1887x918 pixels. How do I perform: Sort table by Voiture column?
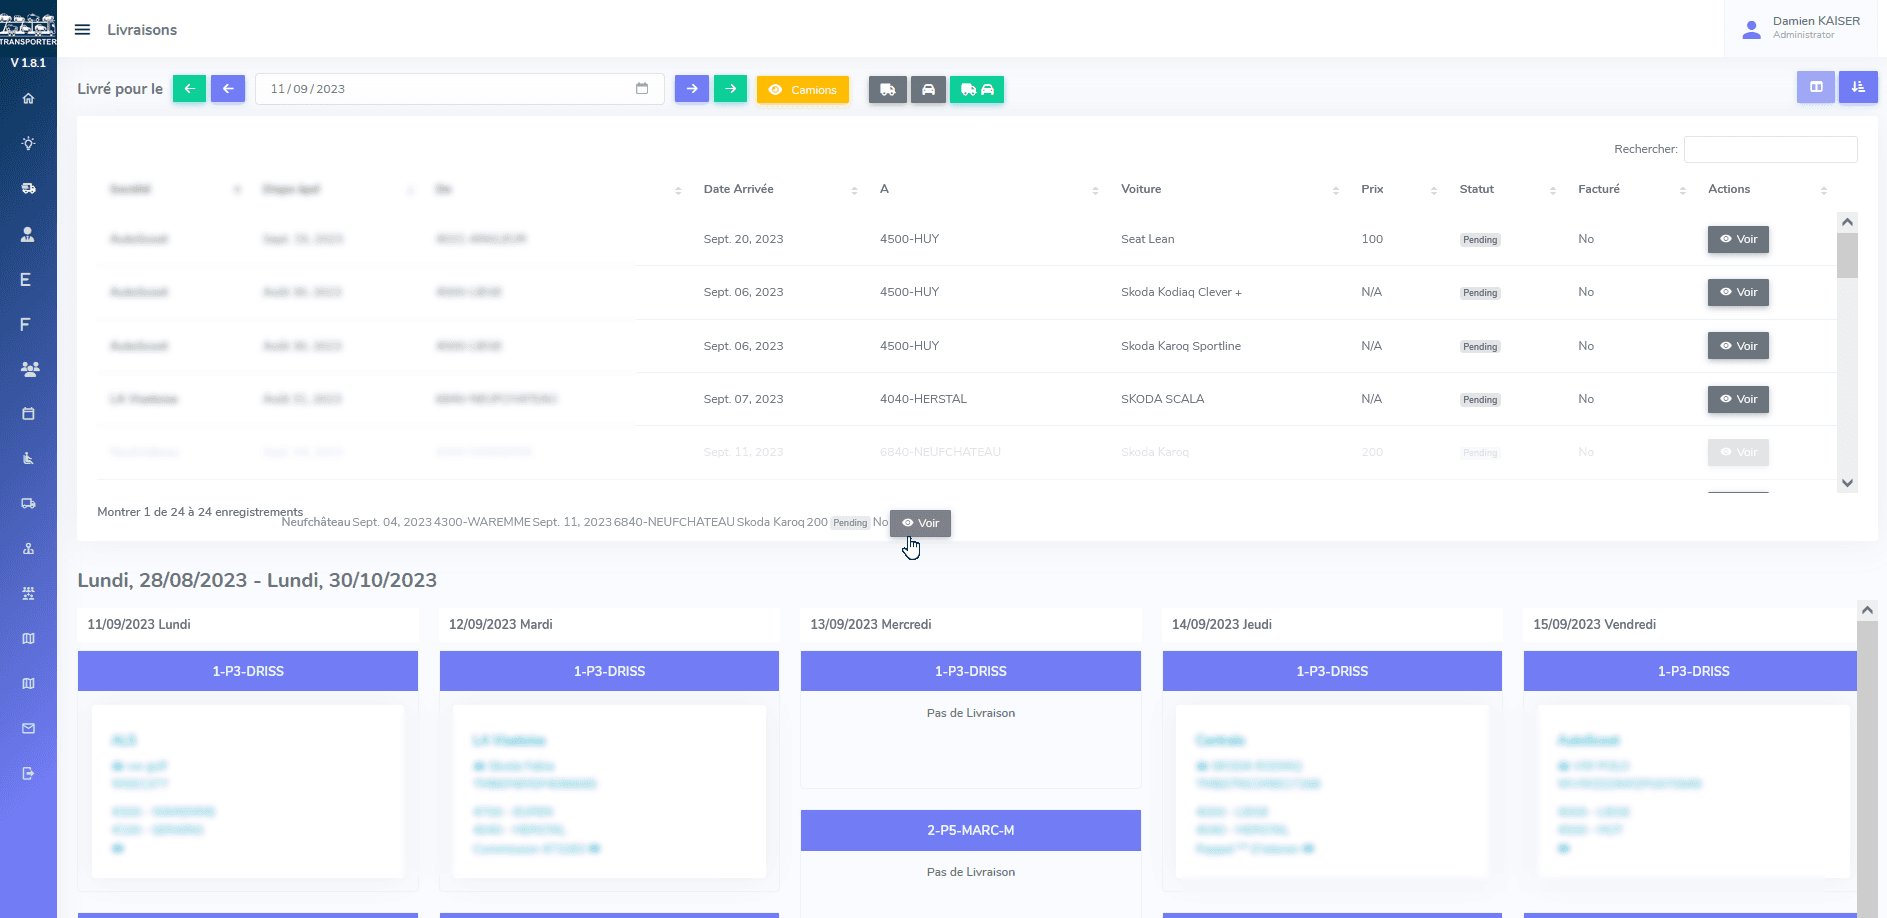click(x=1141, y=189)
